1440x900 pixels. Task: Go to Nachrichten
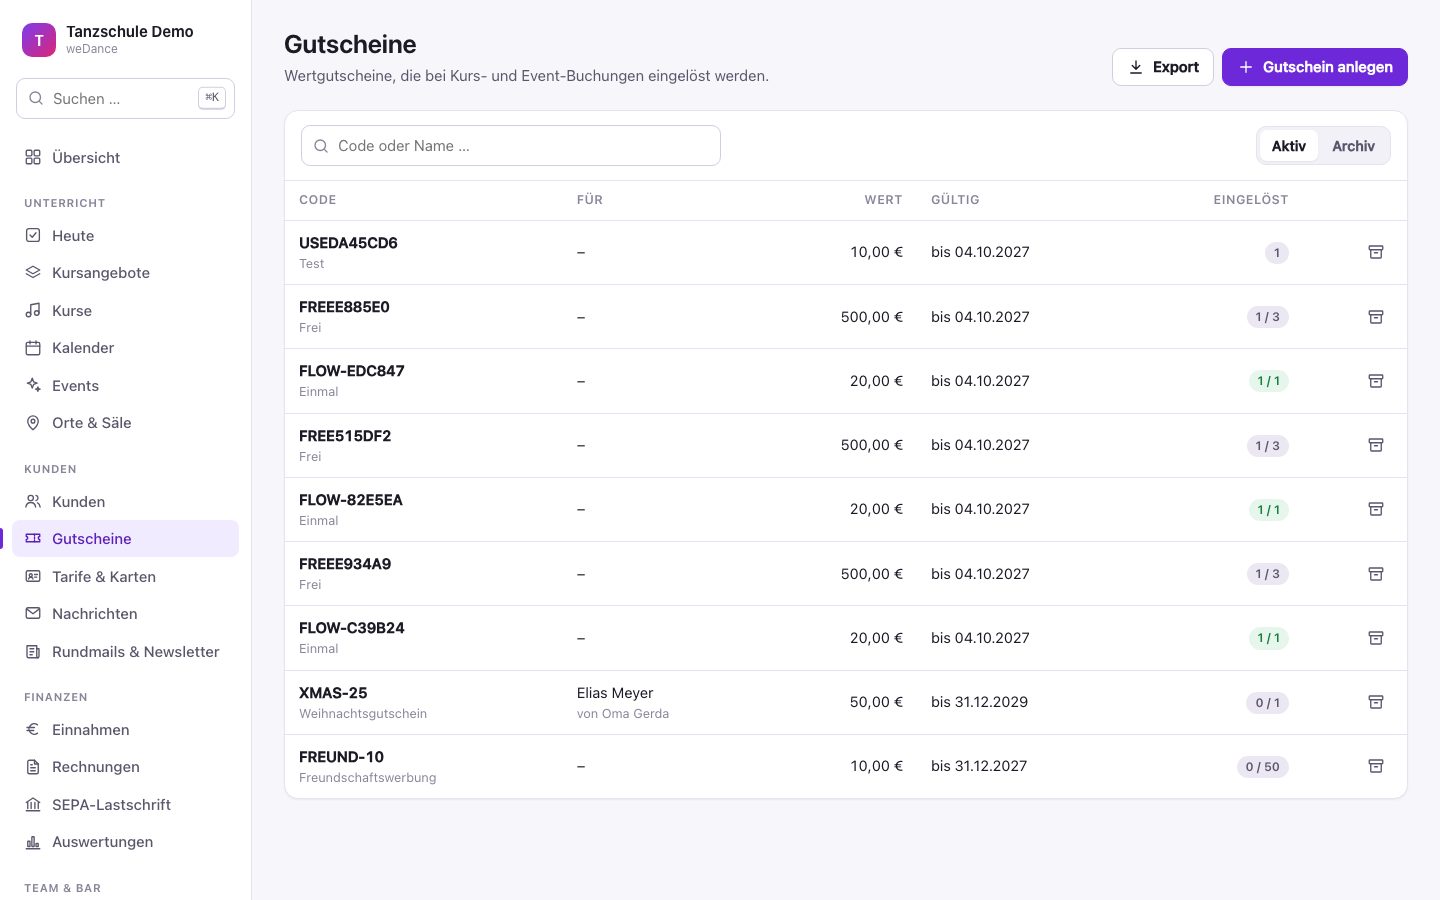tap(125, 614)
